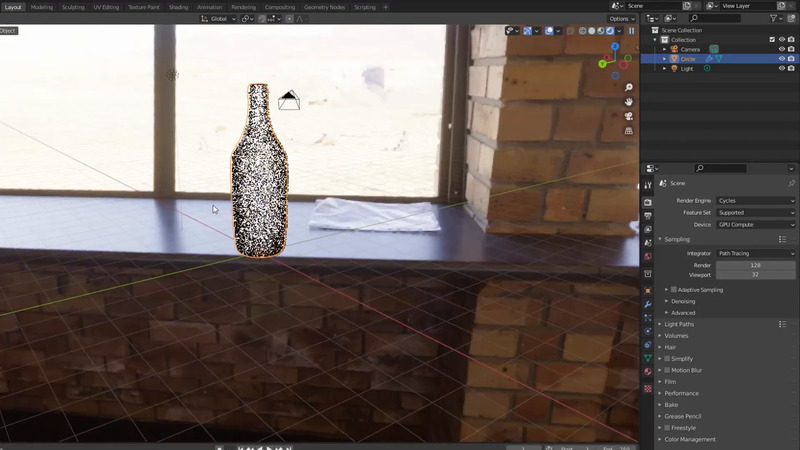Click the zoom magnifier icon in viewport
Screen dimensions: 800x450
(629, 88)
